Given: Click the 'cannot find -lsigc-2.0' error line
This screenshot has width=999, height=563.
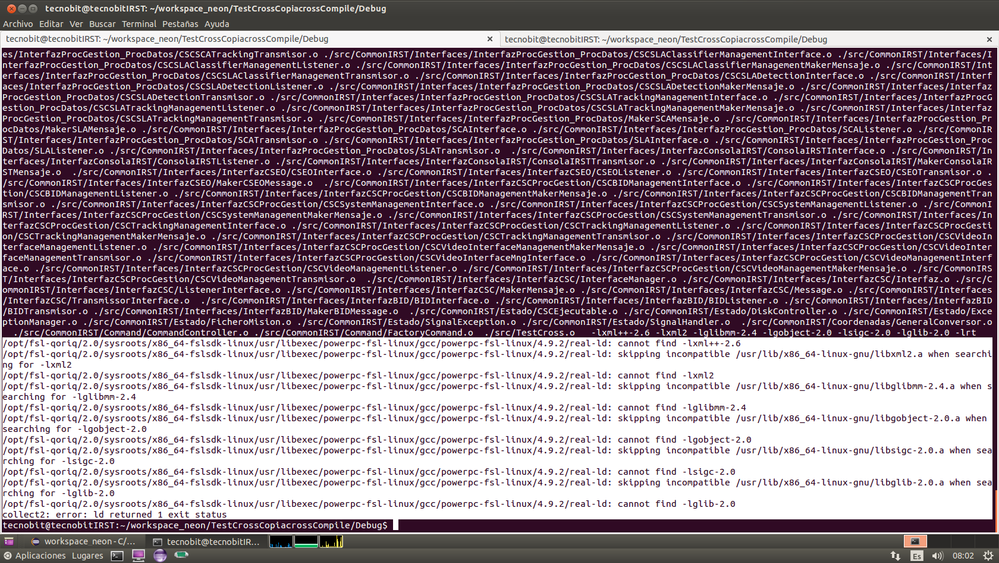Looking at the screenshot, I should tap(369, 472).
